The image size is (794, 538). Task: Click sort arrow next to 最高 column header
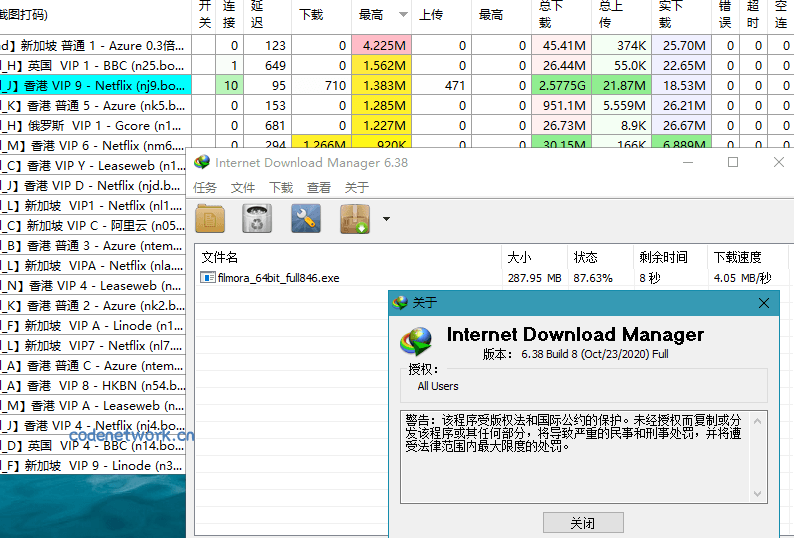pos(403,15)
